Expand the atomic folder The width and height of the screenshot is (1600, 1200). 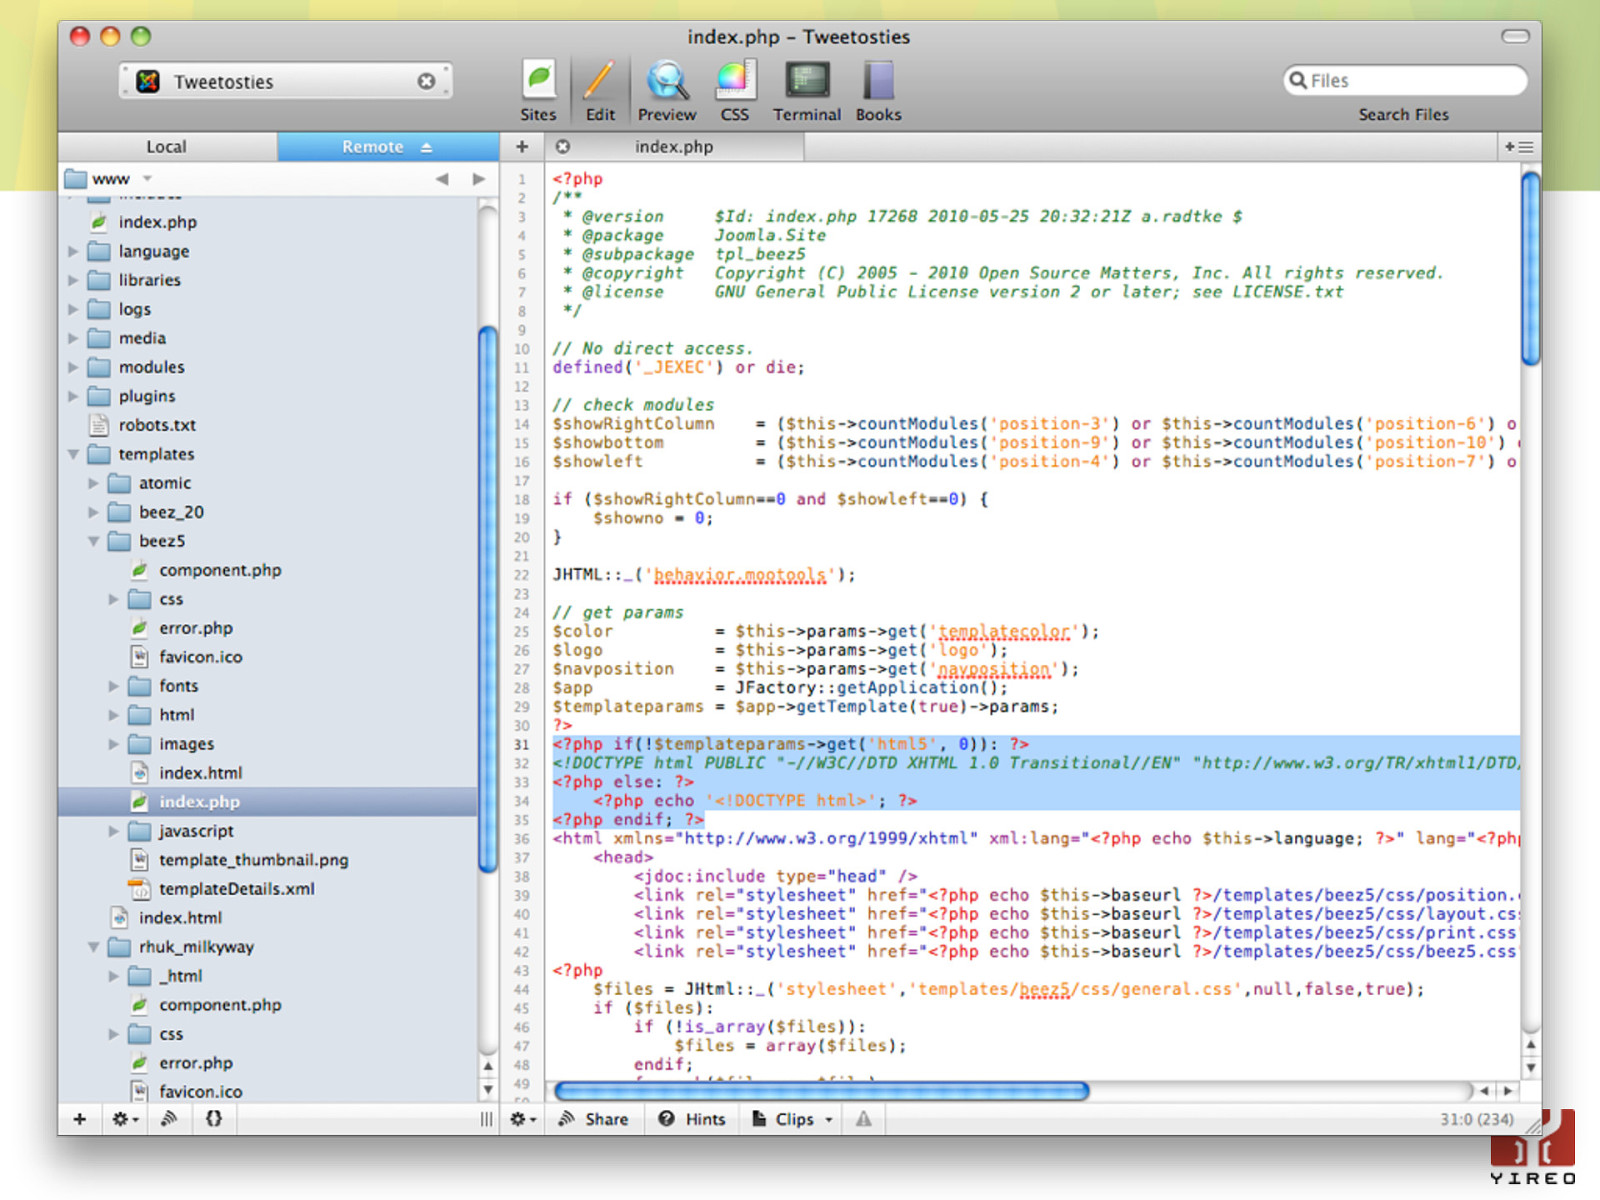tap(93, 483)
